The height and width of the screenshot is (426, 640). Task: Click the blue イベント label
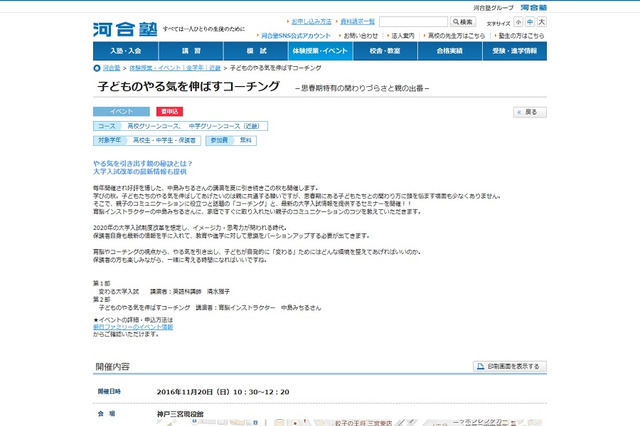[x=121, y=111]
